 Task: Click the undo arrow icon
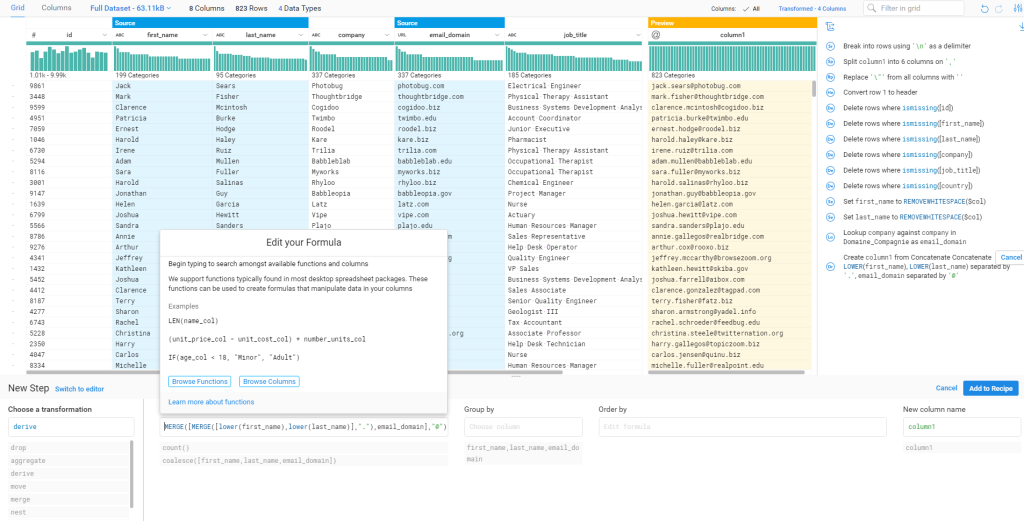[985, 8]
